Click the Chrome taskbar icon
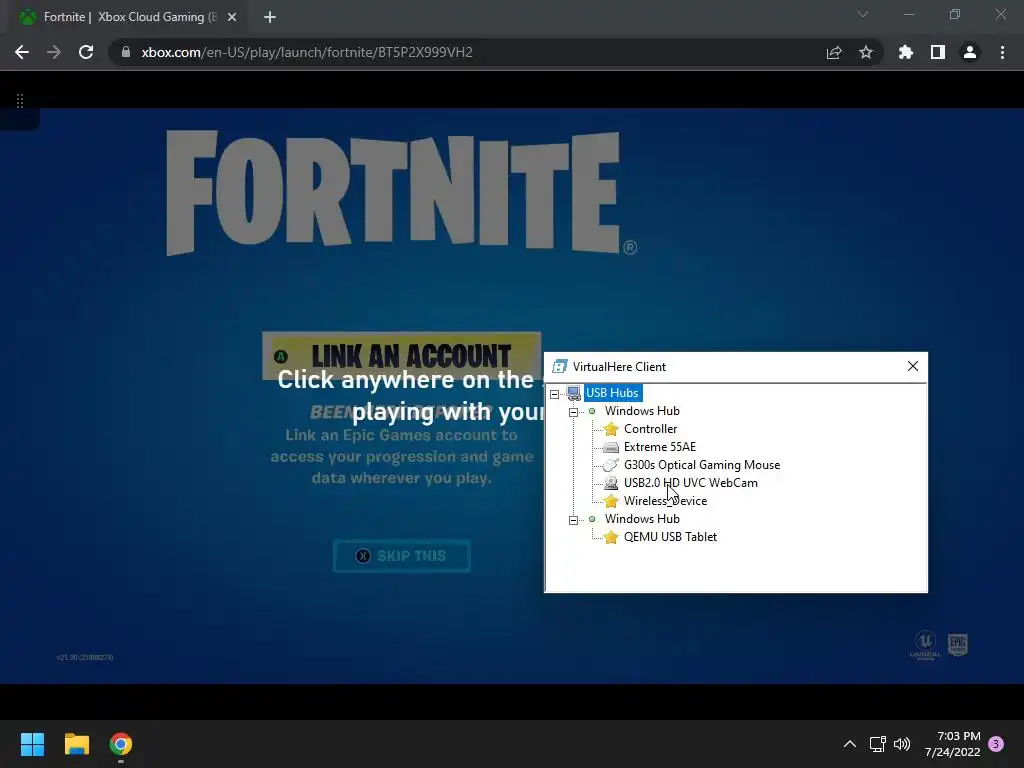Viewport: 1024px width, 768px height. pos(121,744)
